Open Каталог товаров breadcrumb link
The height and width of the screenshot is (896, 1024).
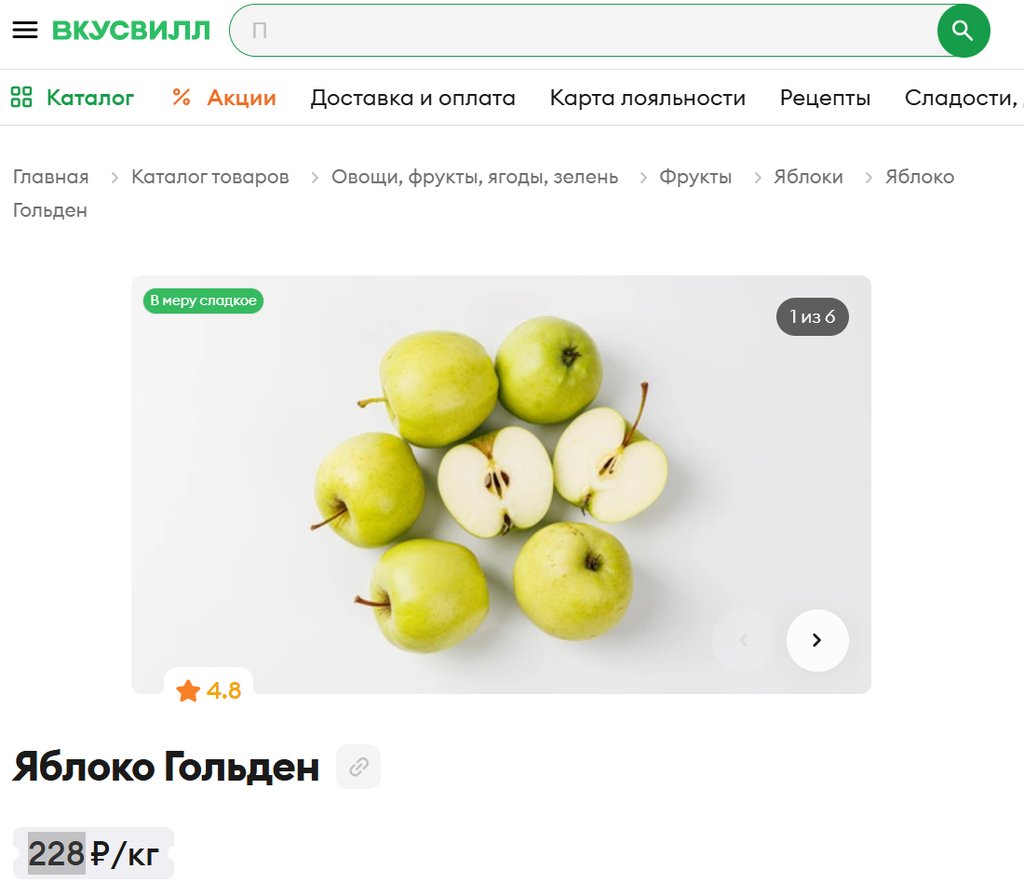coord(210,176)
